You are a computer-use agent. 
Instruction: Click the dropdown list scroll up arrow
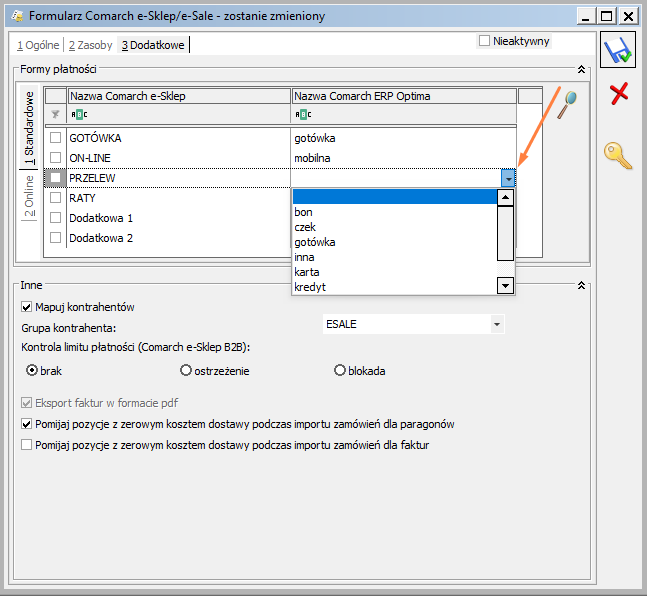pyautogui.click(x=505, y=197)
